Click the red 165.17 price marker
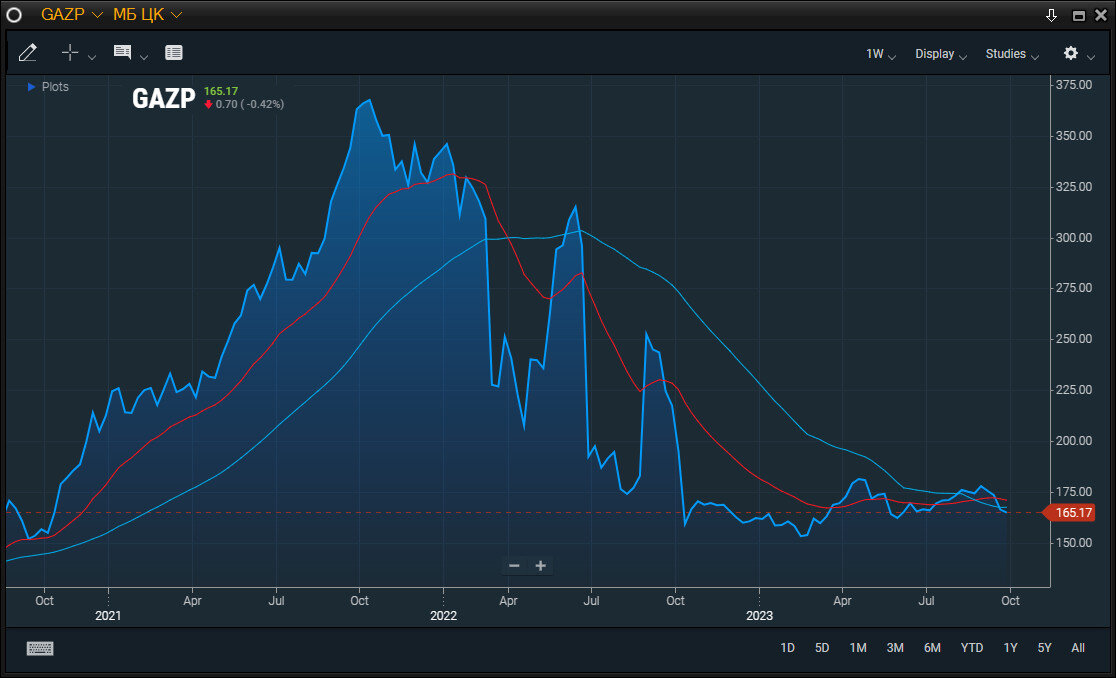1116x678 pixels. pos(1069,513)
